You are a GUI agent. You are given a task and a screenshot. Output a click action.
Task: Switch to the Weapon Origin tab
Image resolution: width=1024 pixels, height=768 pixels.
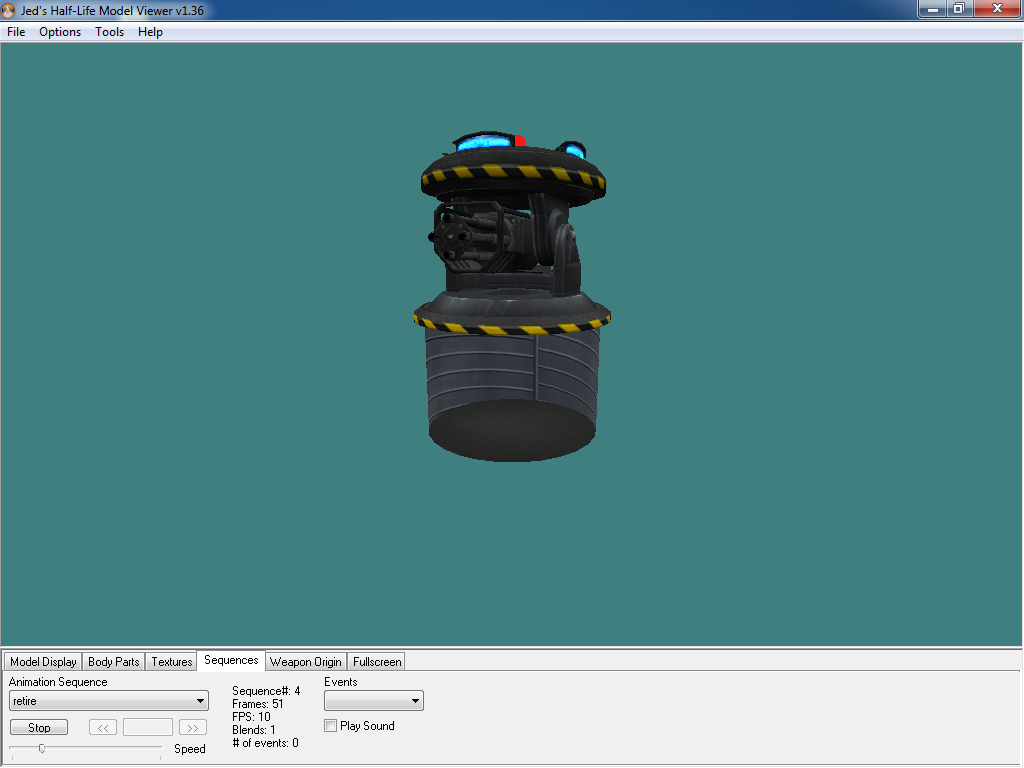306,662
